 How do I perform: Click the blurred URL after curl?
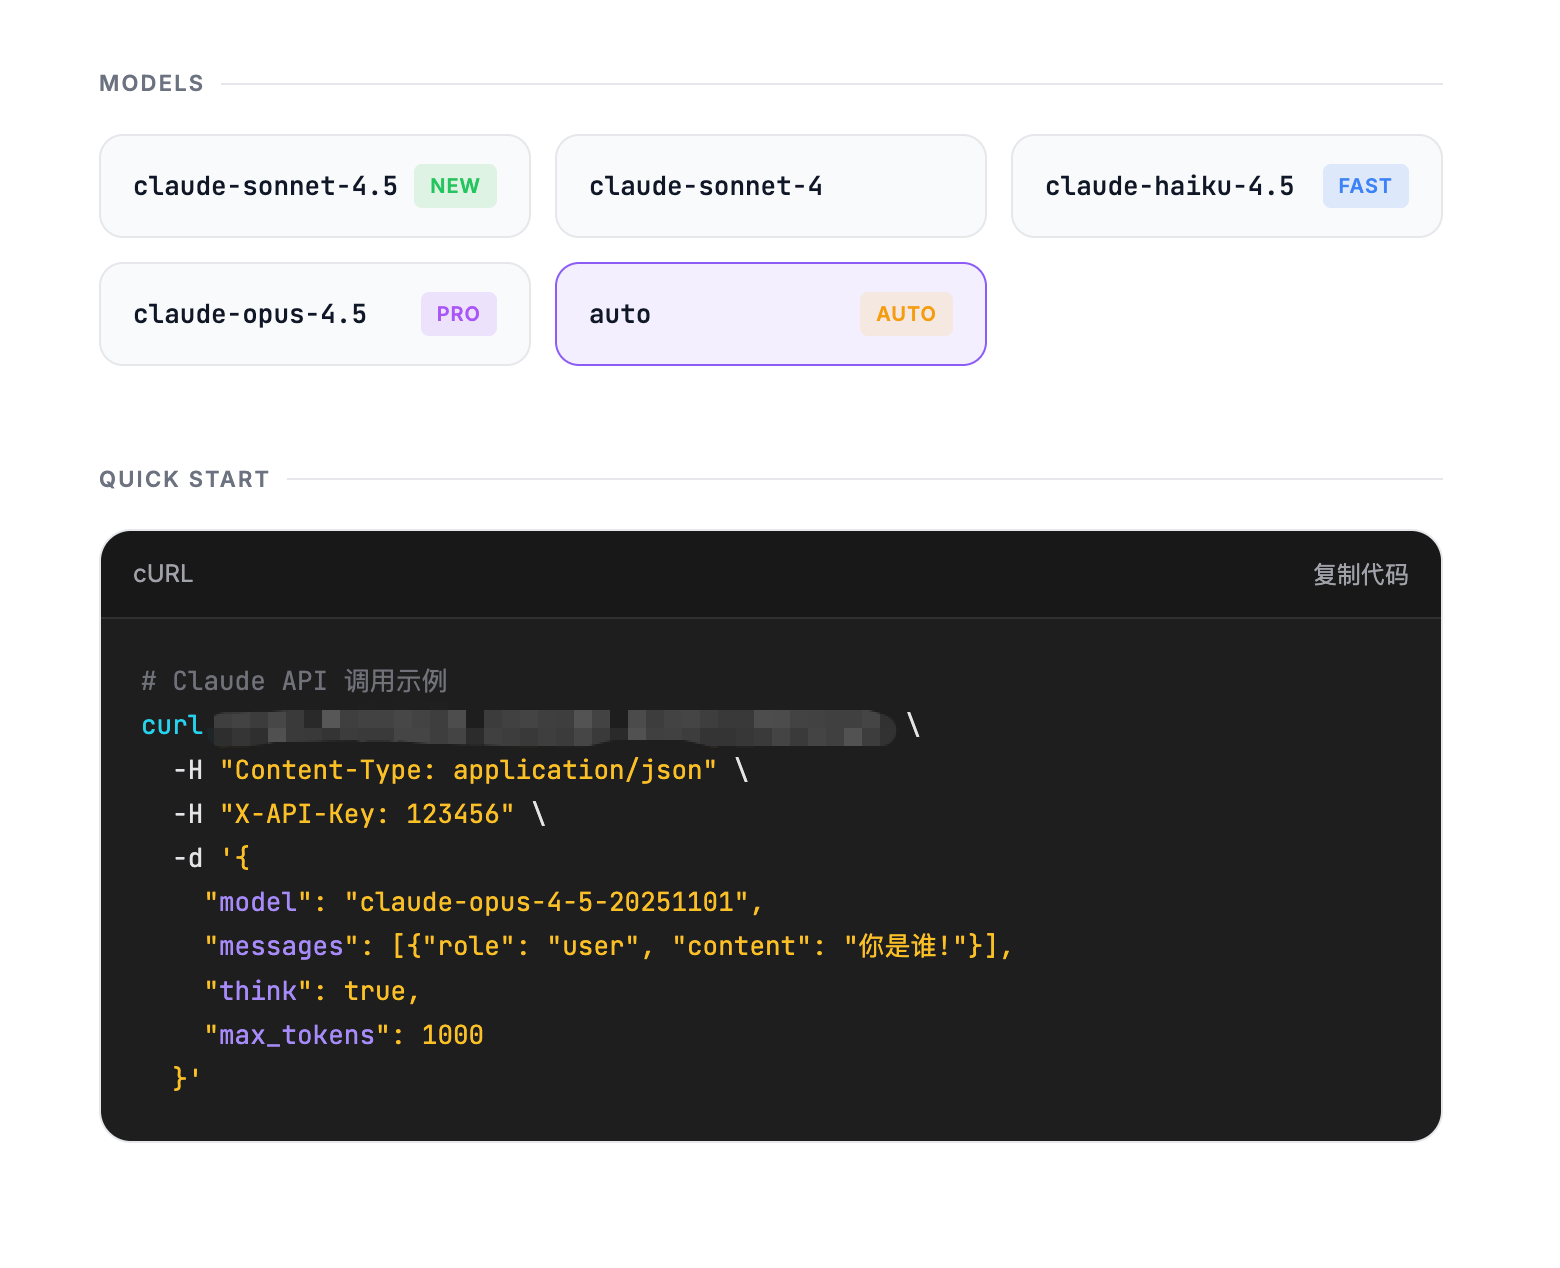(x=554, y=727)
